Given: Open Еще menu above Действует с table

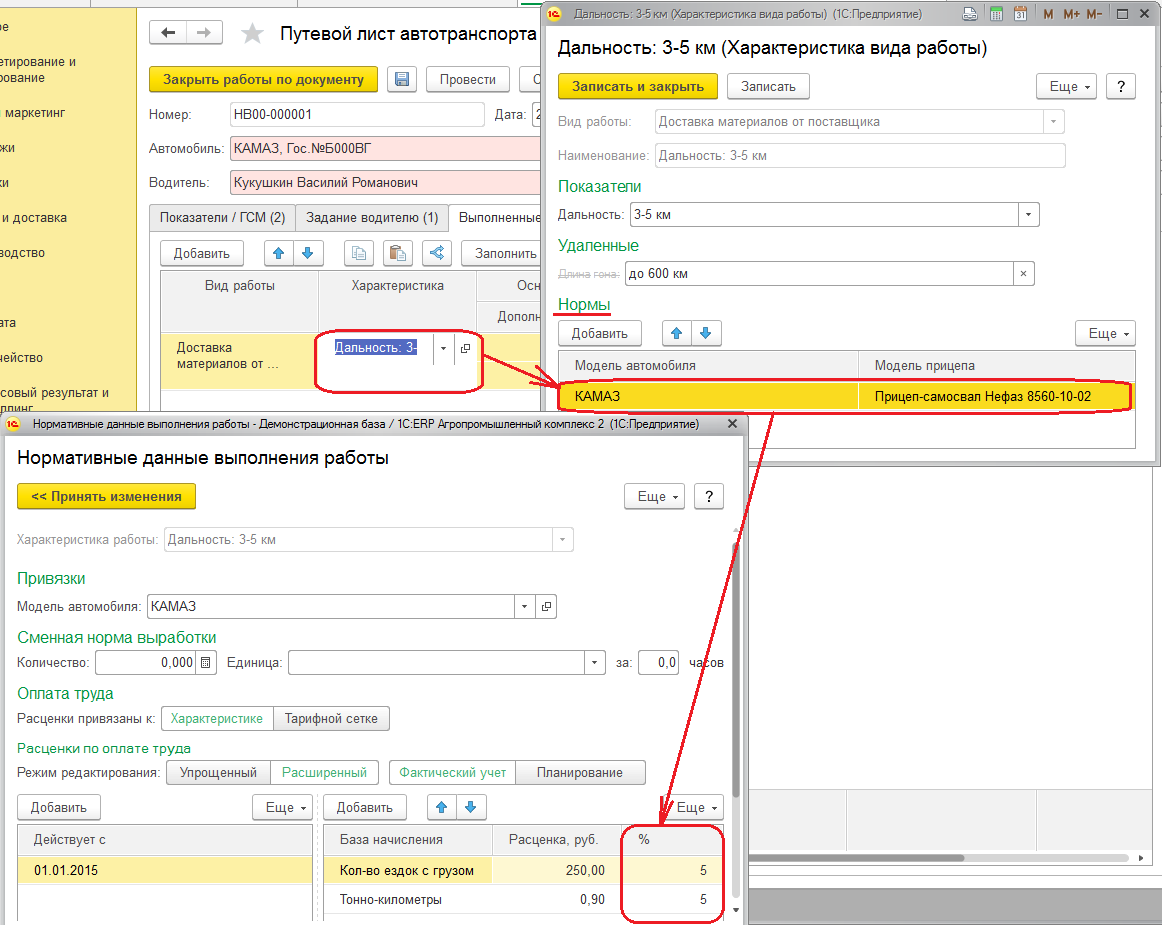Looking at the screenshot, I should pos(283,808).
